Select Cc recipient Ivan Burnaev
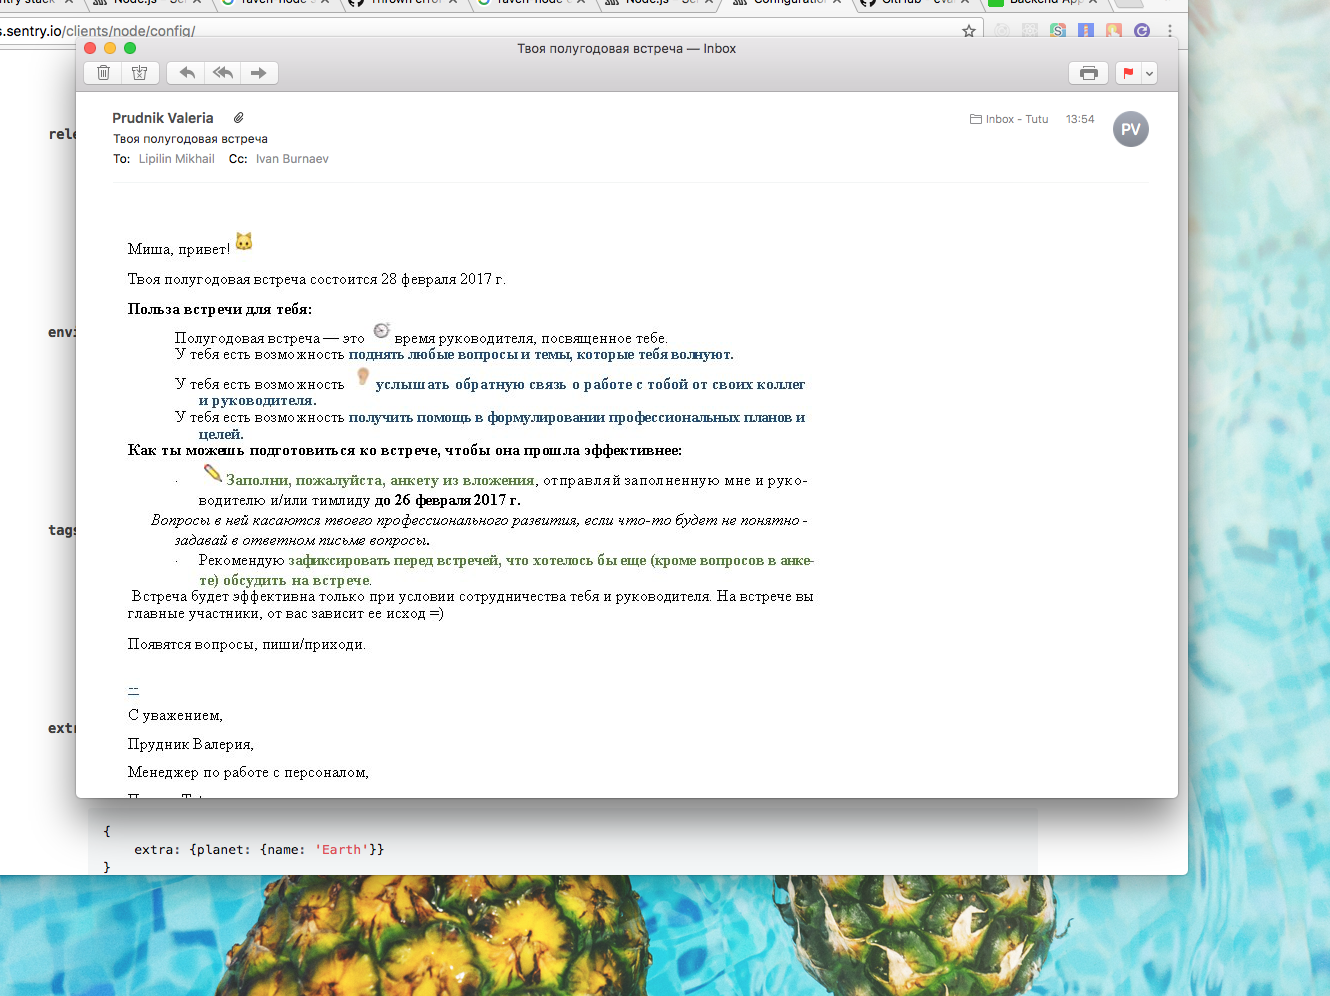1330x996 pixels. coord(292,159)
